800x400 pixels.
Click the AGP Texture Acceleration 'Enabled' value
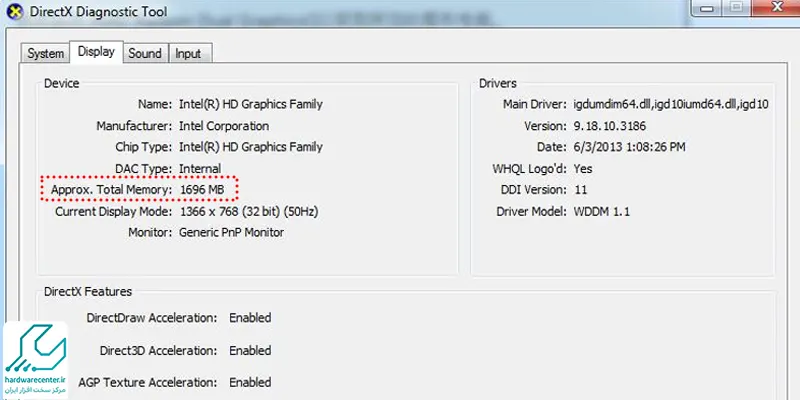[250, 382]
